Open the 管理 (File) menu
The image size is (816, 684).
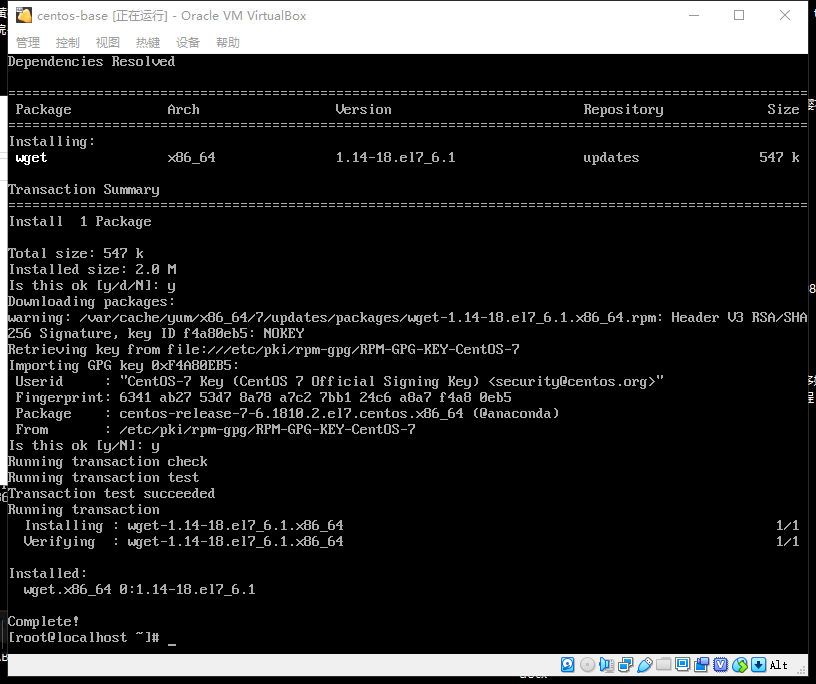tap(27, 42)
